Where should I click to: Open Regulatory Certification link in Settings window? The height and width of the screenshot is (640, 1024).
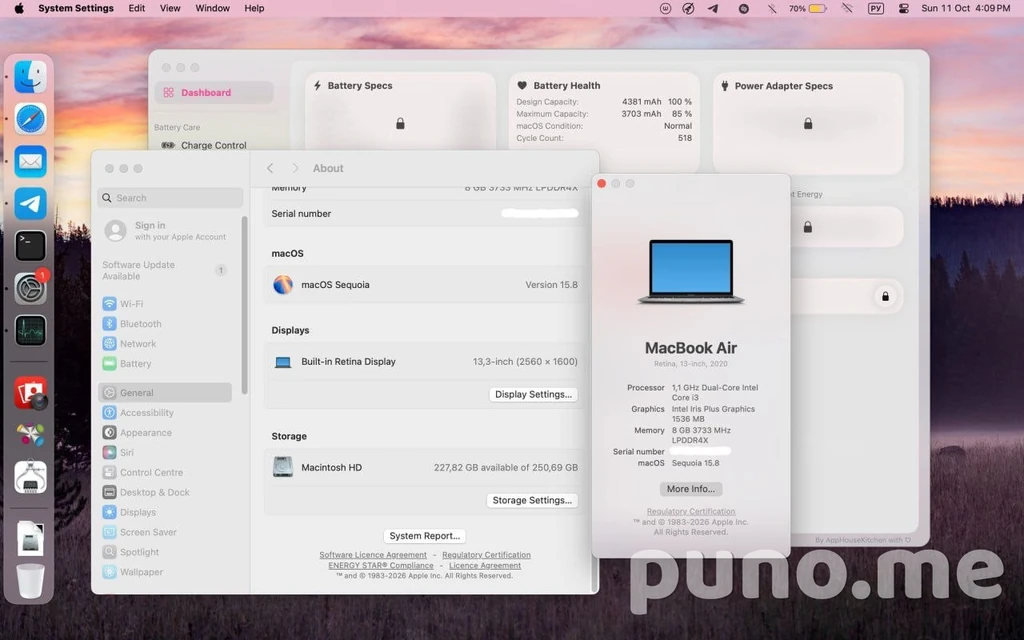(x=487, y=555)
